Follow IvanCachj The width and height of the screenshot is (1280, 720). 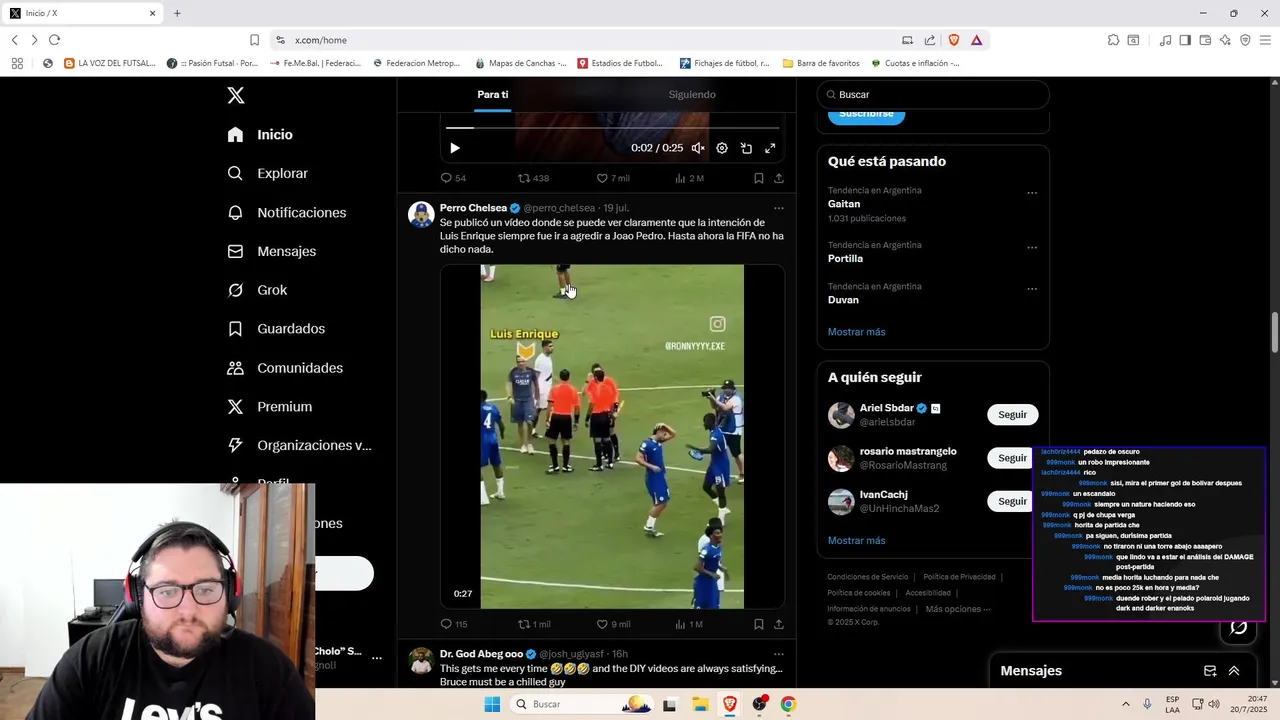pyautogui.click(x=1012, y=501)
